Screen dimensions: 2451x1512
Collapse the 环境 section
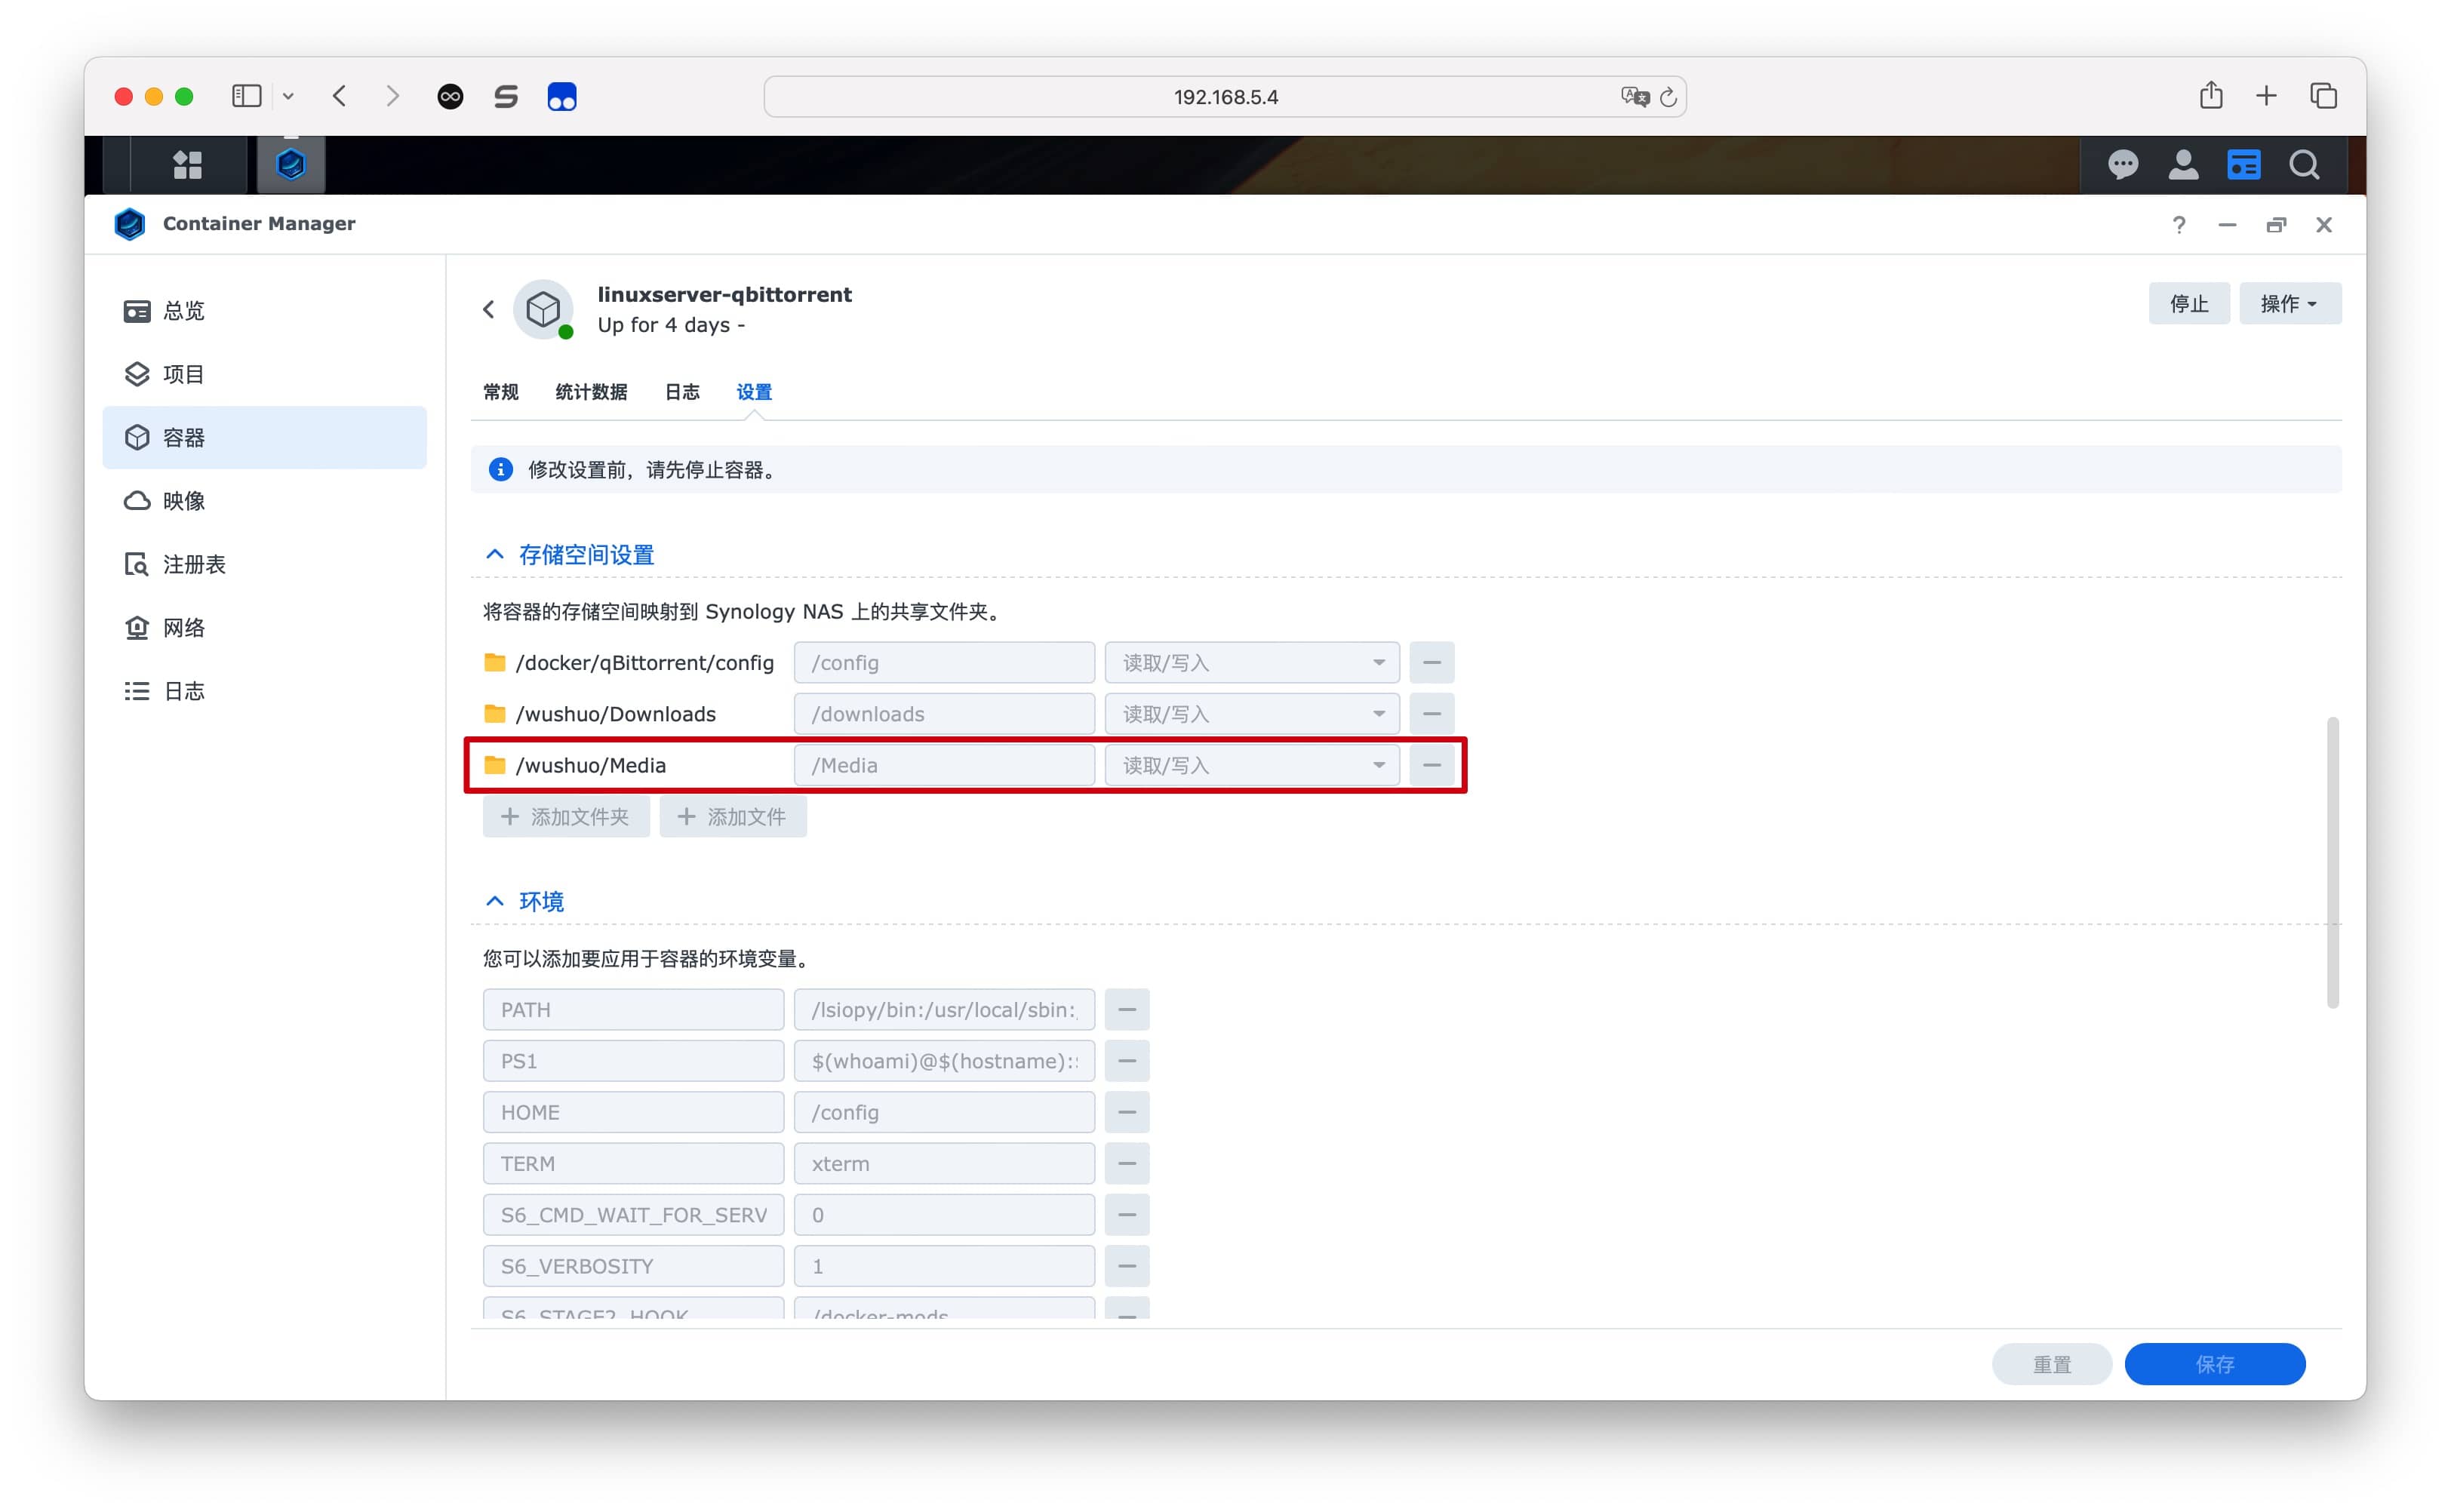pos(494,901)
